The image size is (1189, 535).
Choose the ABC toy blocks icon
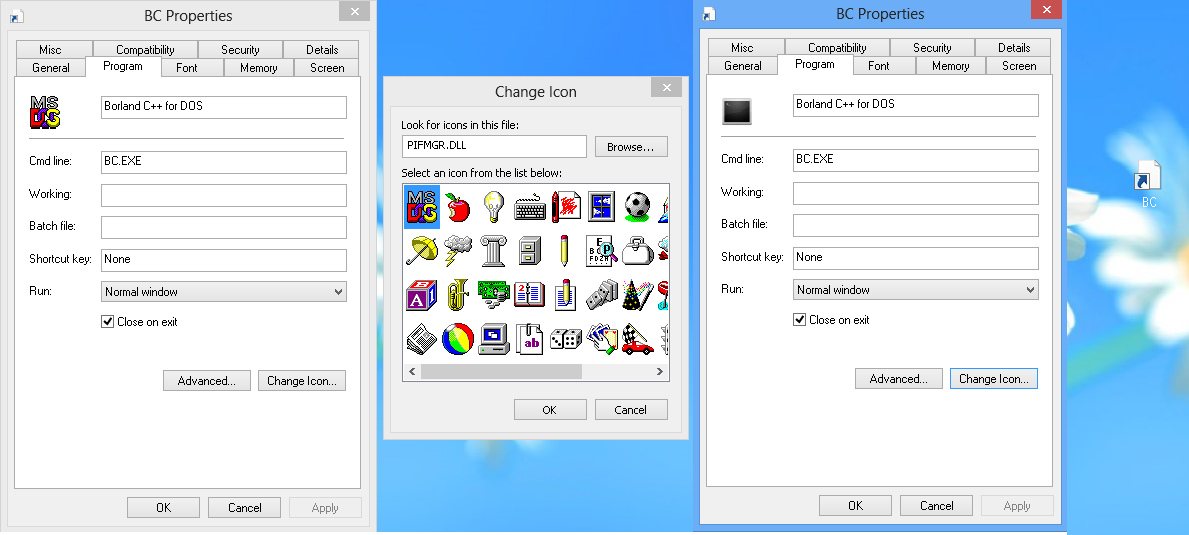point(422,295)
